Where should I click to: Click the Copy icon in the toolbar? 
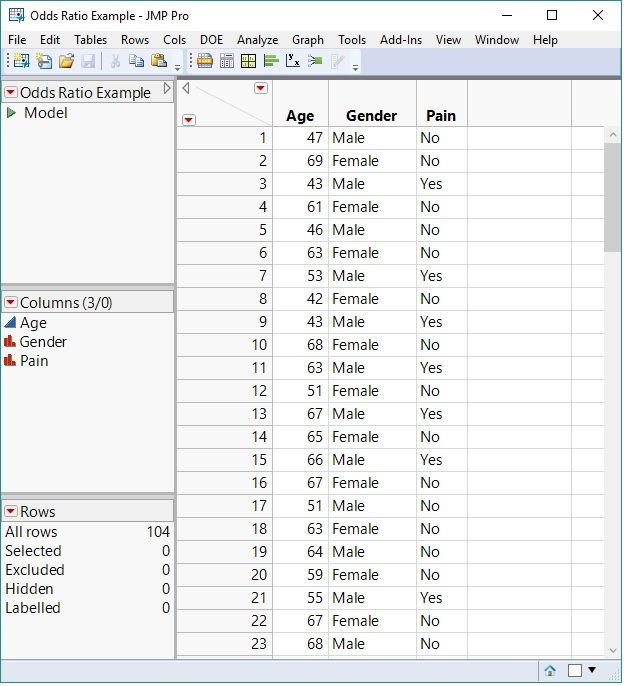136,61
